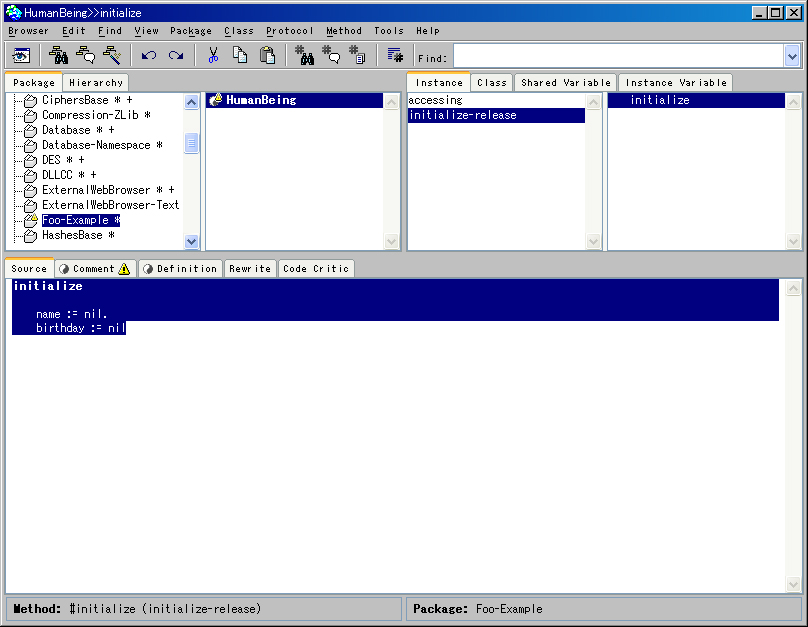The height and width of the screenshot is (627, 808).
Task: Switch to the Comment tab
Action: click(94, 268)
